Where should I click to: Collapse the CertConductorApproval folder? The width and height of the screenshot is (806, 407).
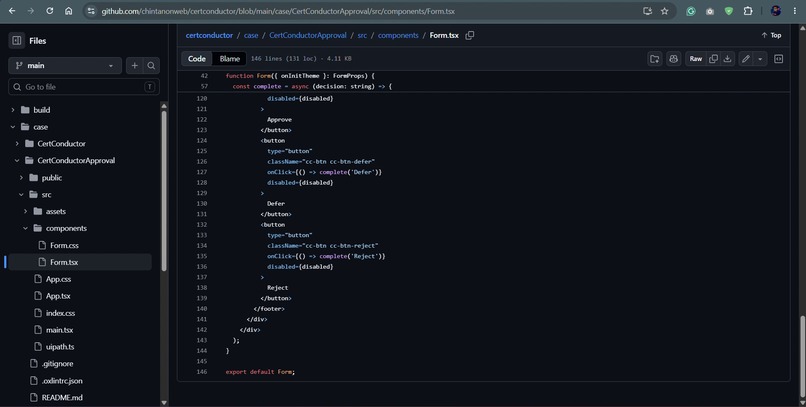click(17, 161)
